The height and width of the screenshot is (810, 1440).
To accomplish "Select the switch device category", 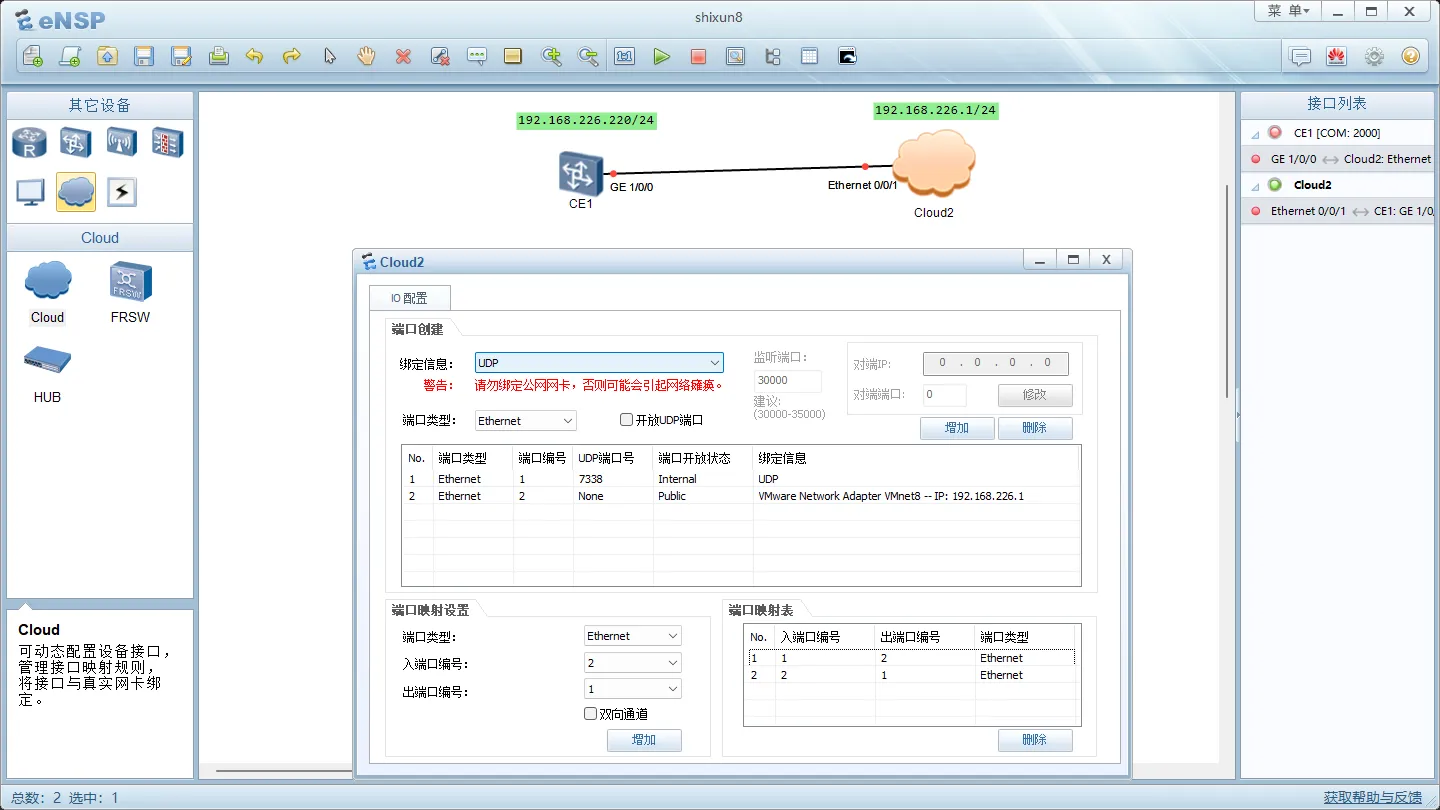I will 76,143.
